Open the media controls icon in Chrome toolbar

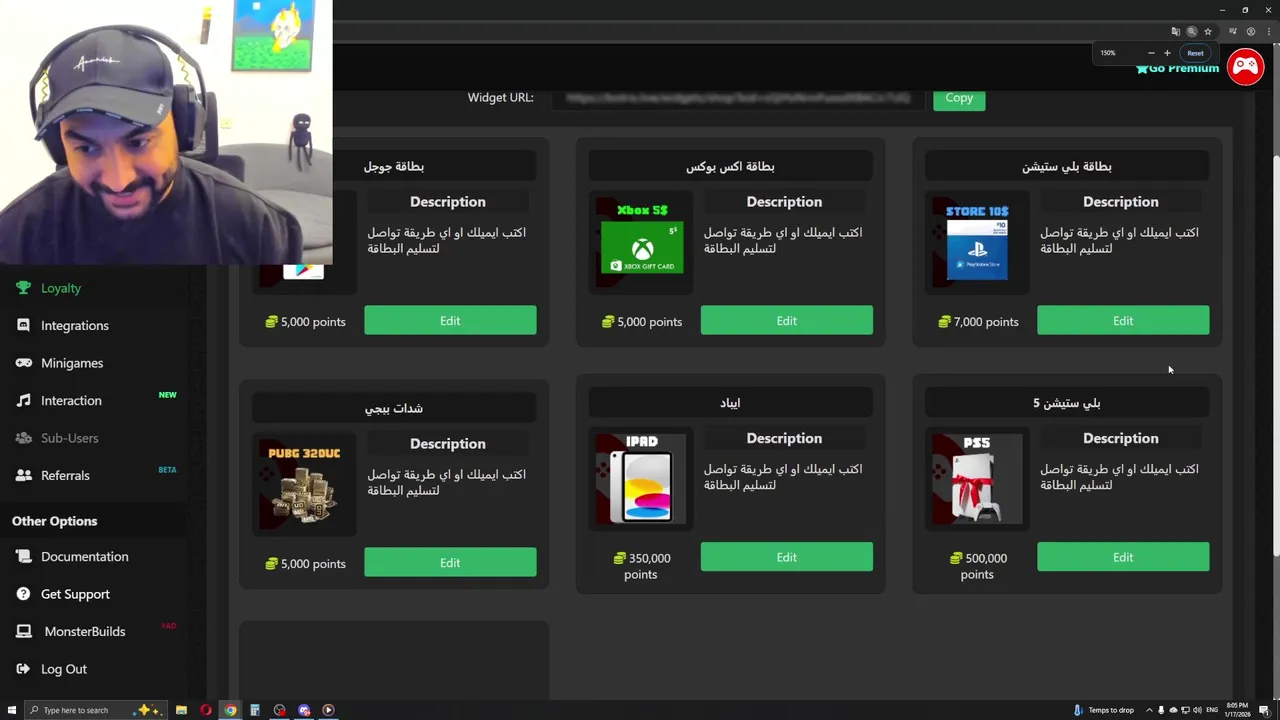click(1233, 32)
